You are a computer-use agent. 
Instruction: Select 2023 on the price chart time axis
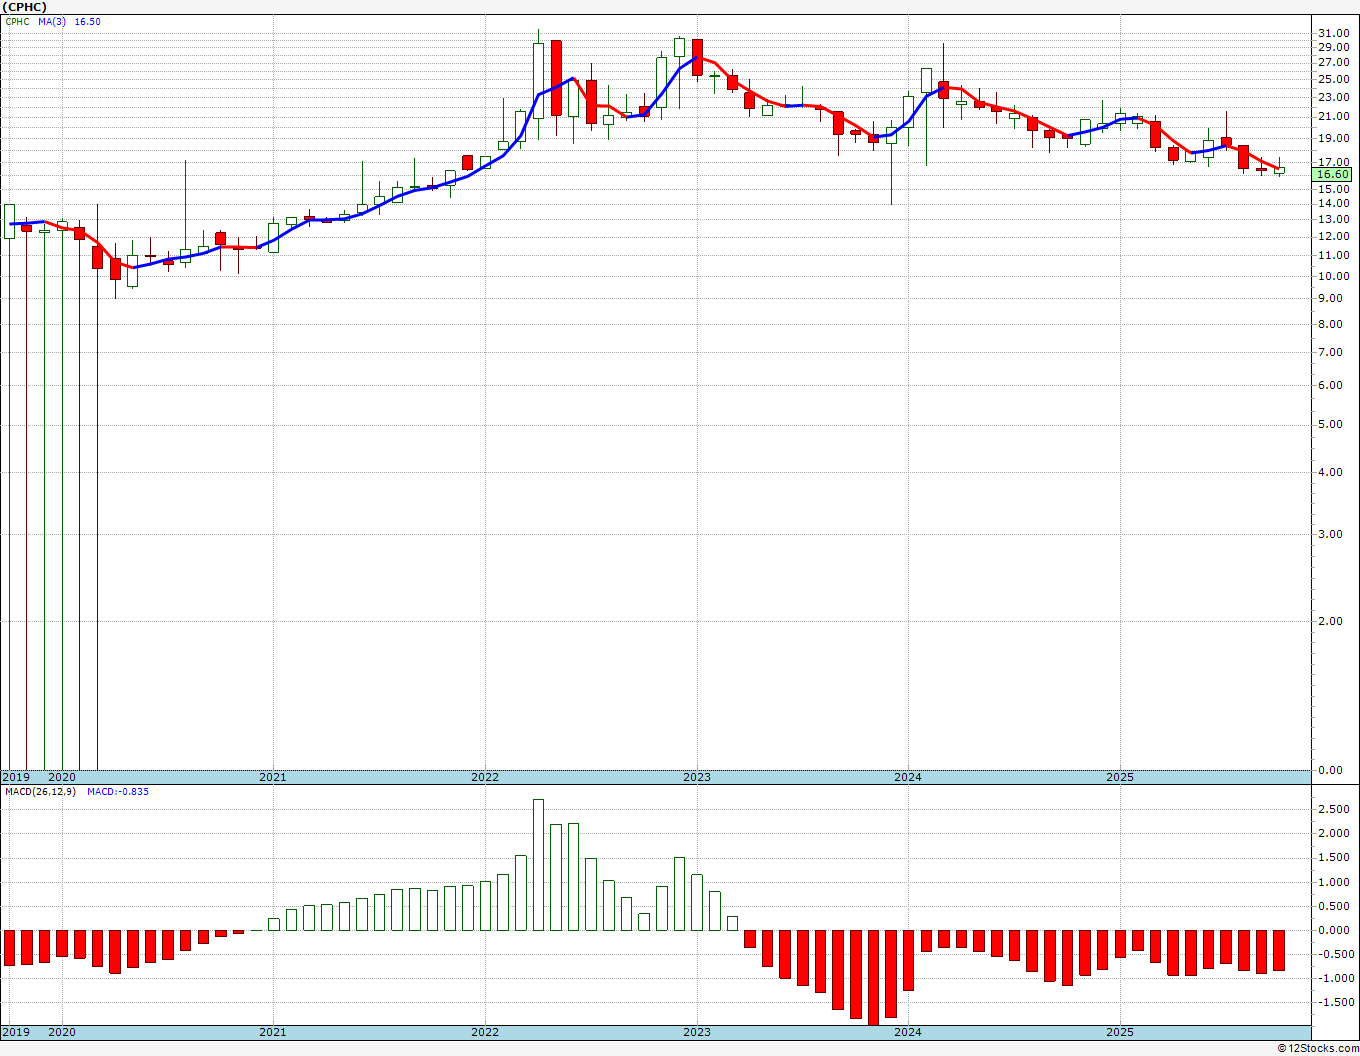click(696, 777)
